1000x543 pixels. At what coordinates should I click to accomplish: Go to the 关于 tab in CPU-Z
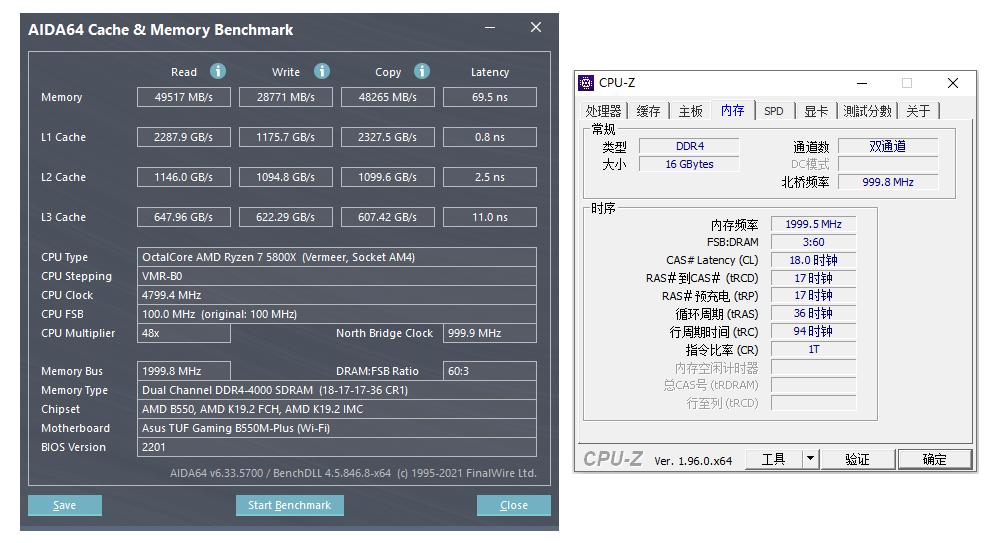click(918, 111)
